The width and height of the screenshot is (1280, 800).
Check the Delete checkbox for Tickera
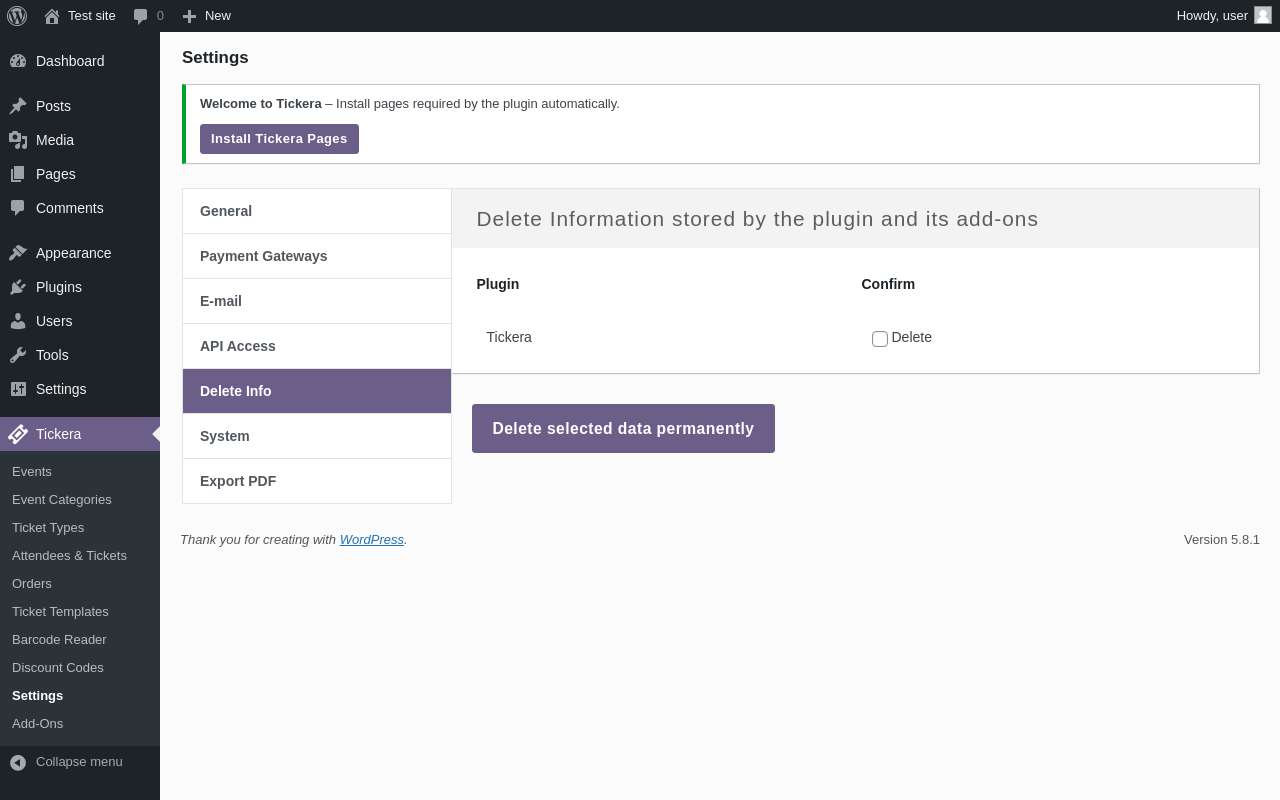point(880,339)
